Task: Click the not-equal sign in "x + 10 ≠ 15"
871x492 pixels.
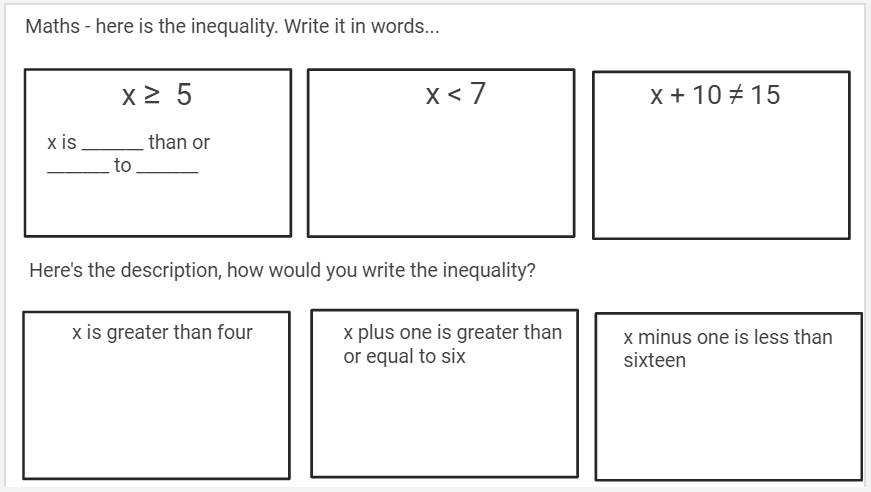Action: click(x=737, y=95)
